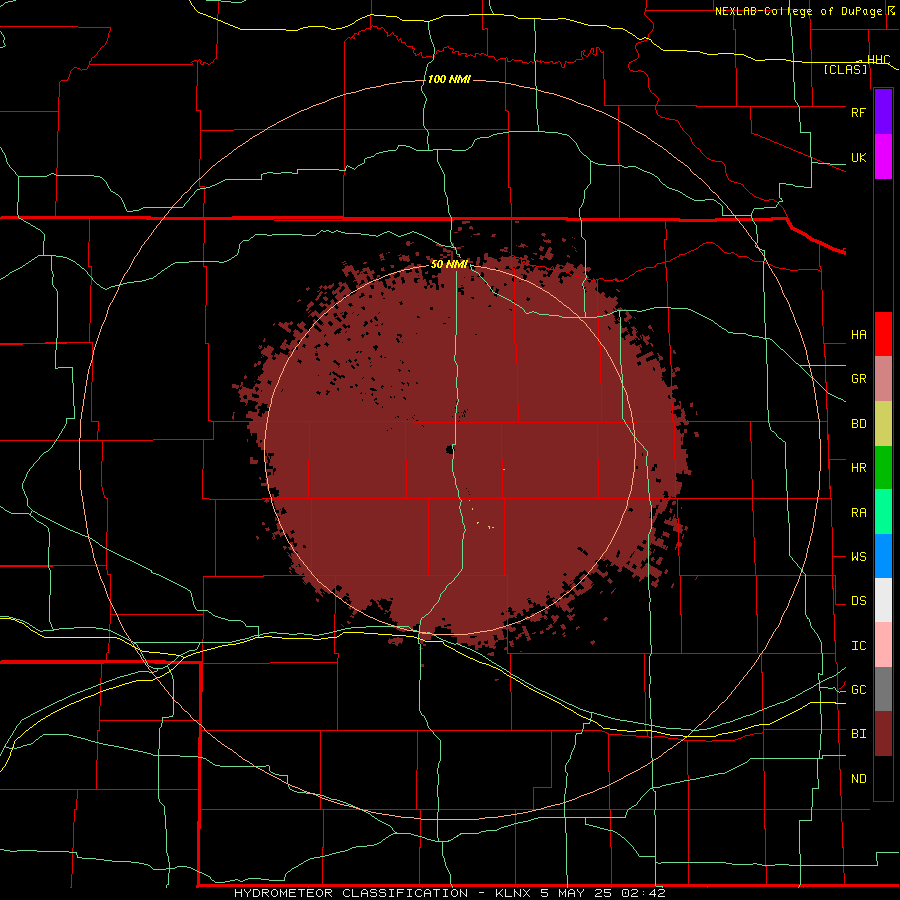Click the WS legend label

point(859,556)
